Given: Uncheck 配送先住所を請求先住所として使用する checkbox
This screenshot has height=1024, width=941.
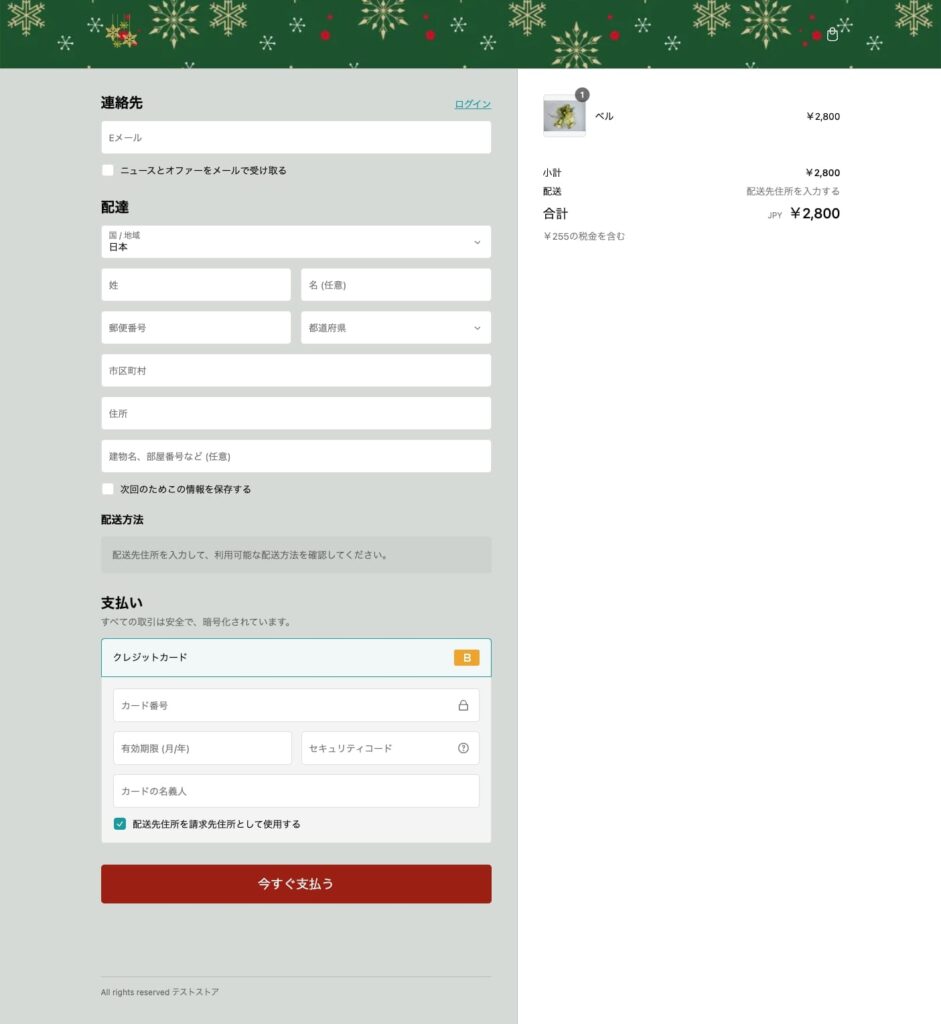Looking at the screenshot, I should point(120,824).
